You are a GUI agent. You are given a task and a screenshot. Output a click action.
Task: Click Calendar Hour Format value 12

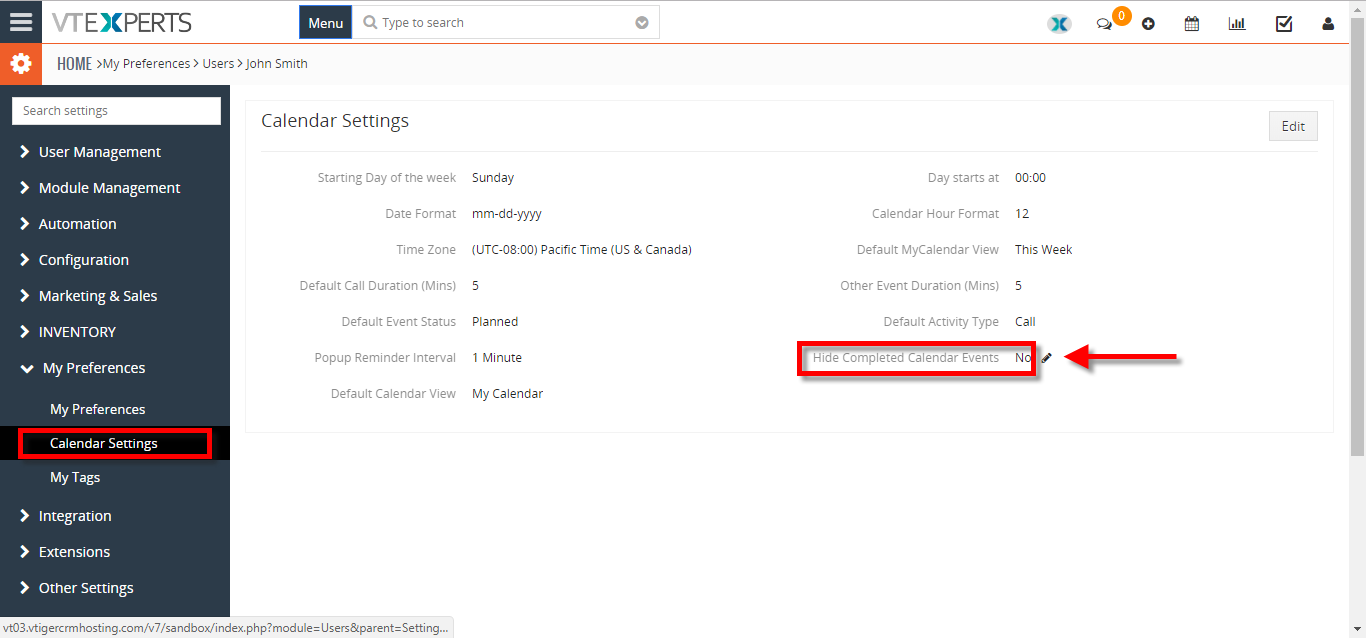click(1022, 214)
